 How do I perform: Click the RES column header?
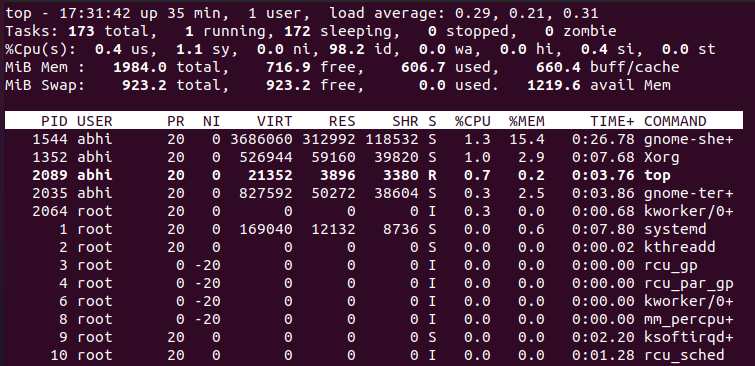342,121
